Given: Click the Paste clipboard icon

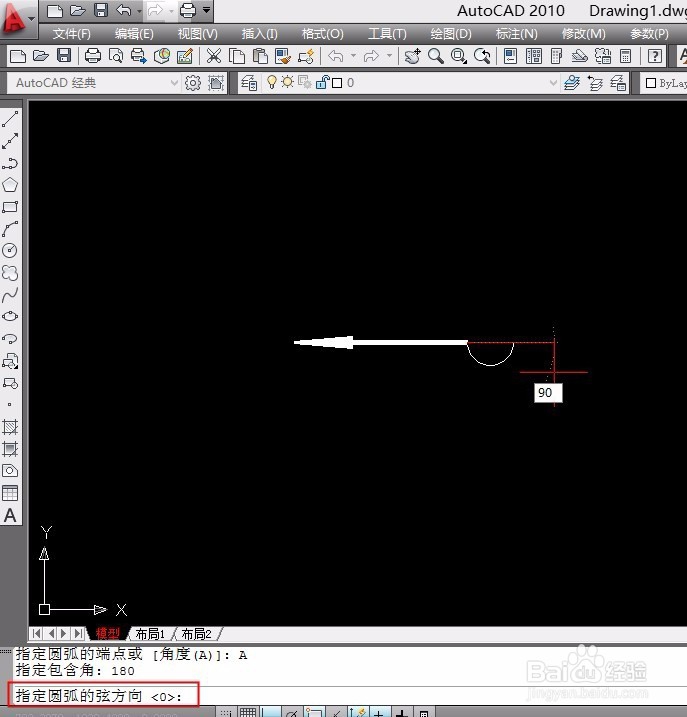Looking at the screenshot, I should pyautogui.click(x=260, y=56).
